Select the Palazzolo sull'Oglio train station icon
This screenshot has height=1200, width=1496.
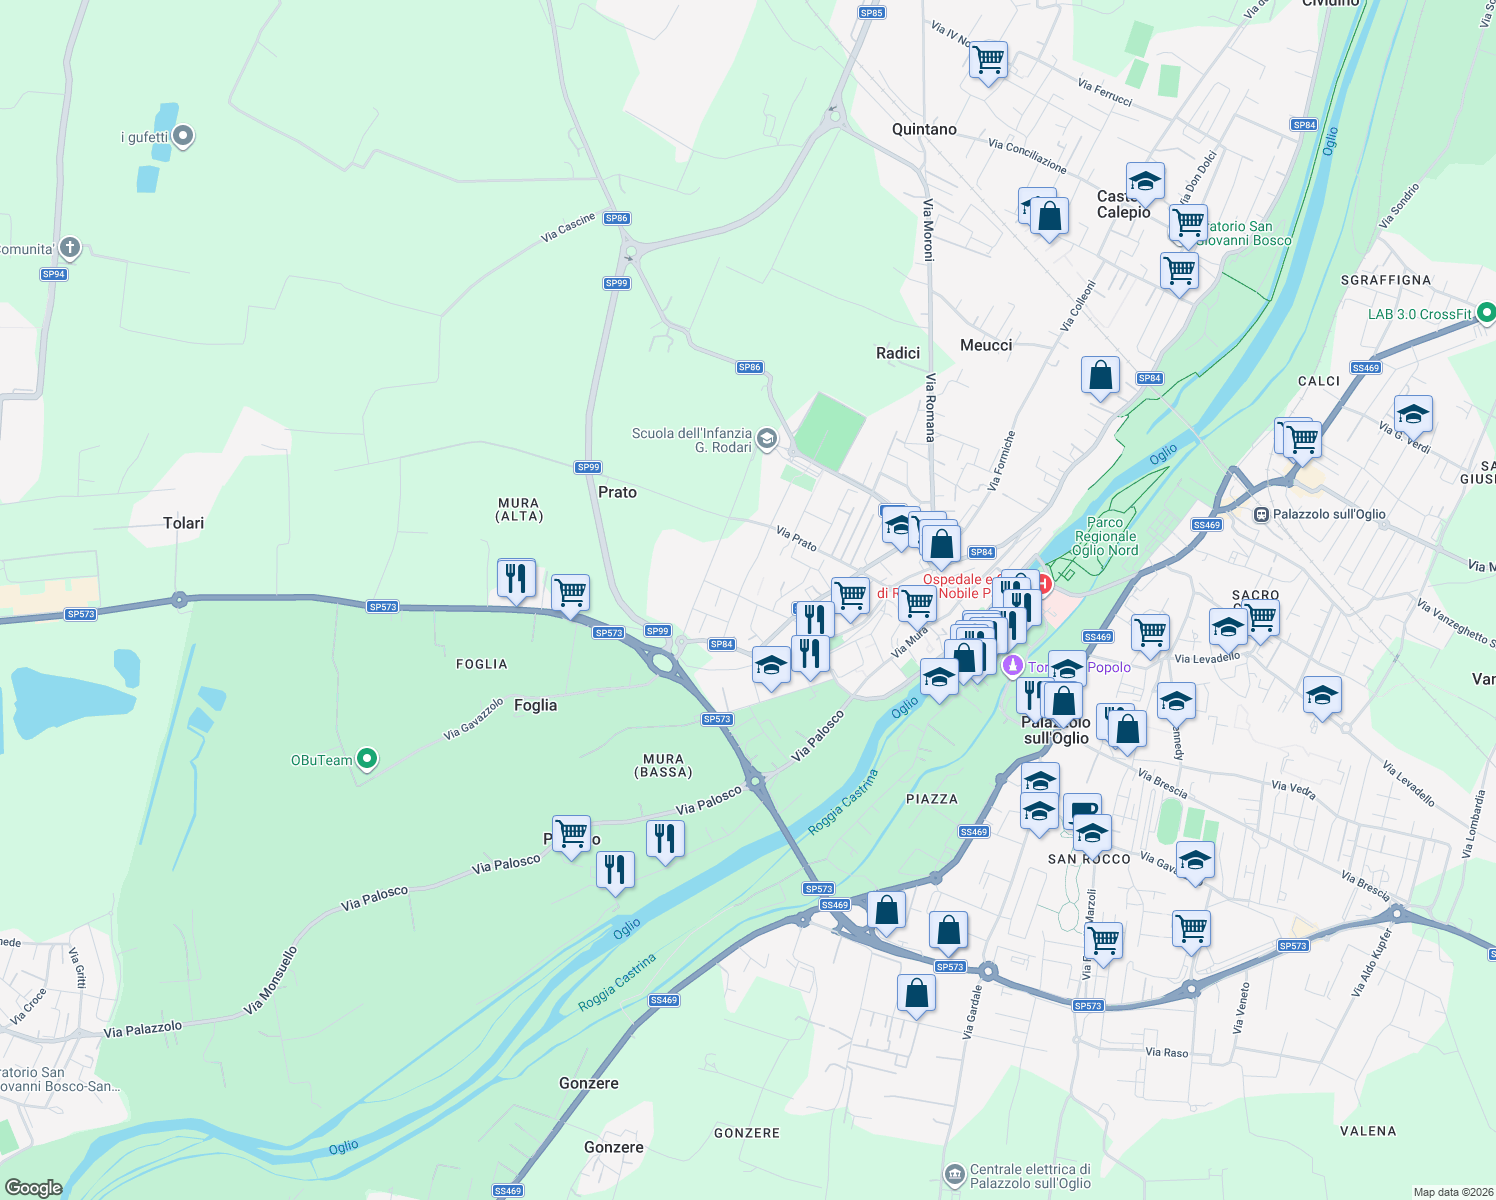tap(1262, 512)
